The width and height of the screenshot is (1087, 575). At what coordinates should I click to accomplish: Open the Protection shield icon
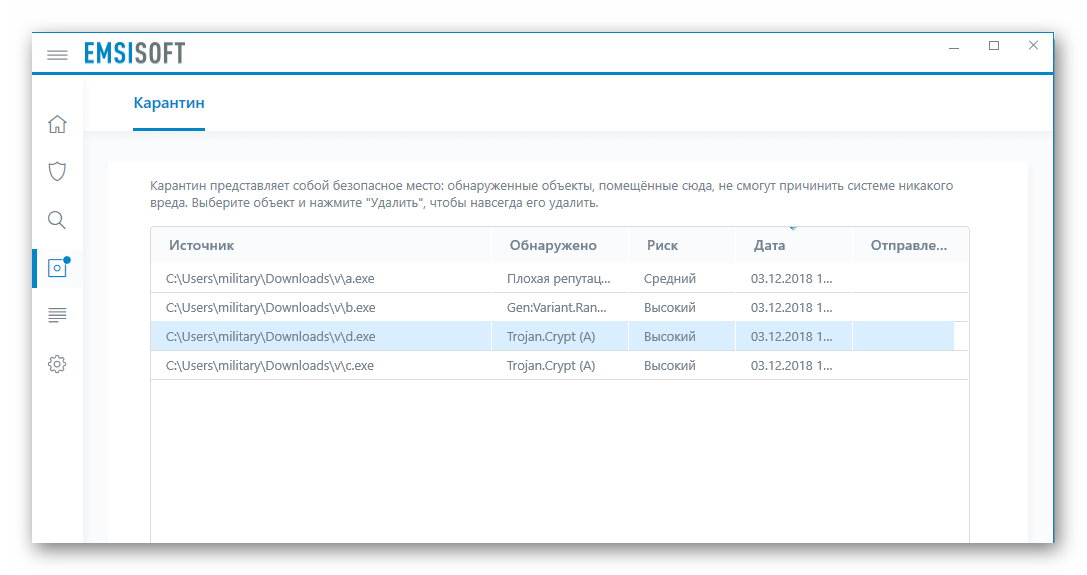pyautogui.click(x=57, y=171)
